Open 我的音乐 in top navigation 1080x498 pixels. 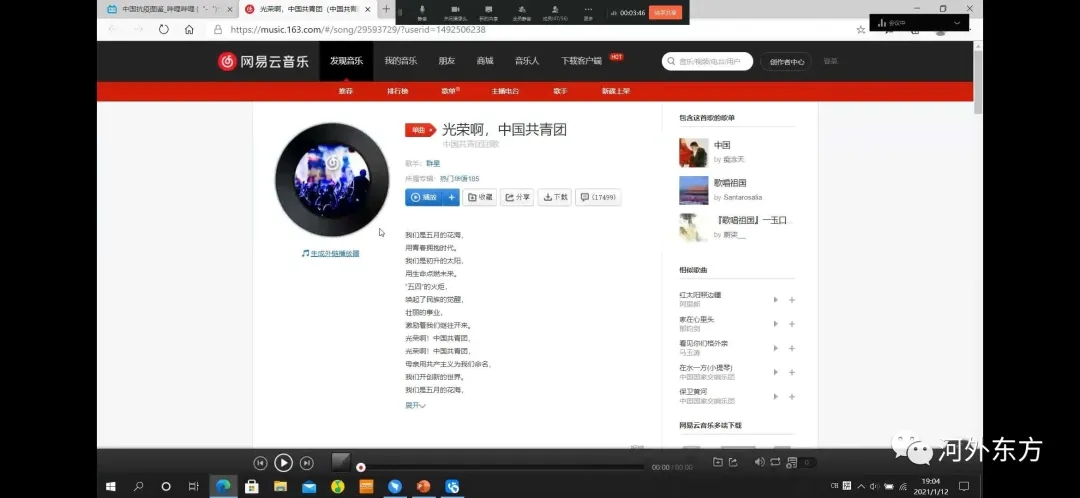[400, 61]
